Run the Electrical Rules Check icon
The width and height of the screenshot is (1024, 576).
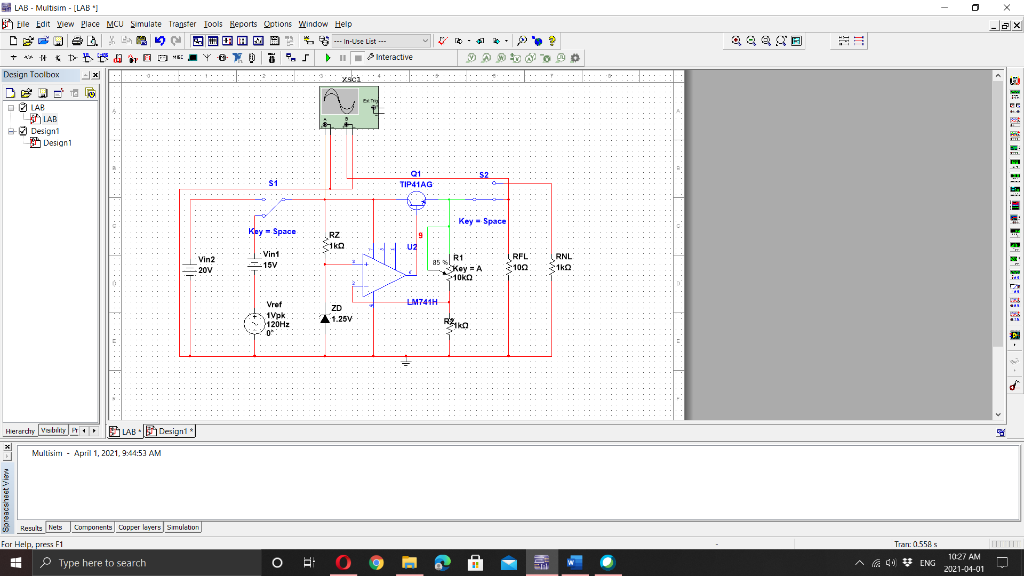(x=442, y=41)
